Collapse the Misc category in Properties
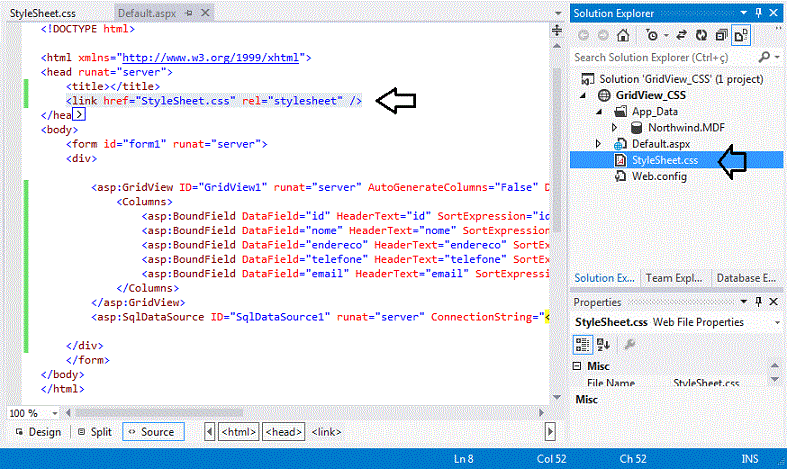 pyautogui.click(x=577, y=366)
